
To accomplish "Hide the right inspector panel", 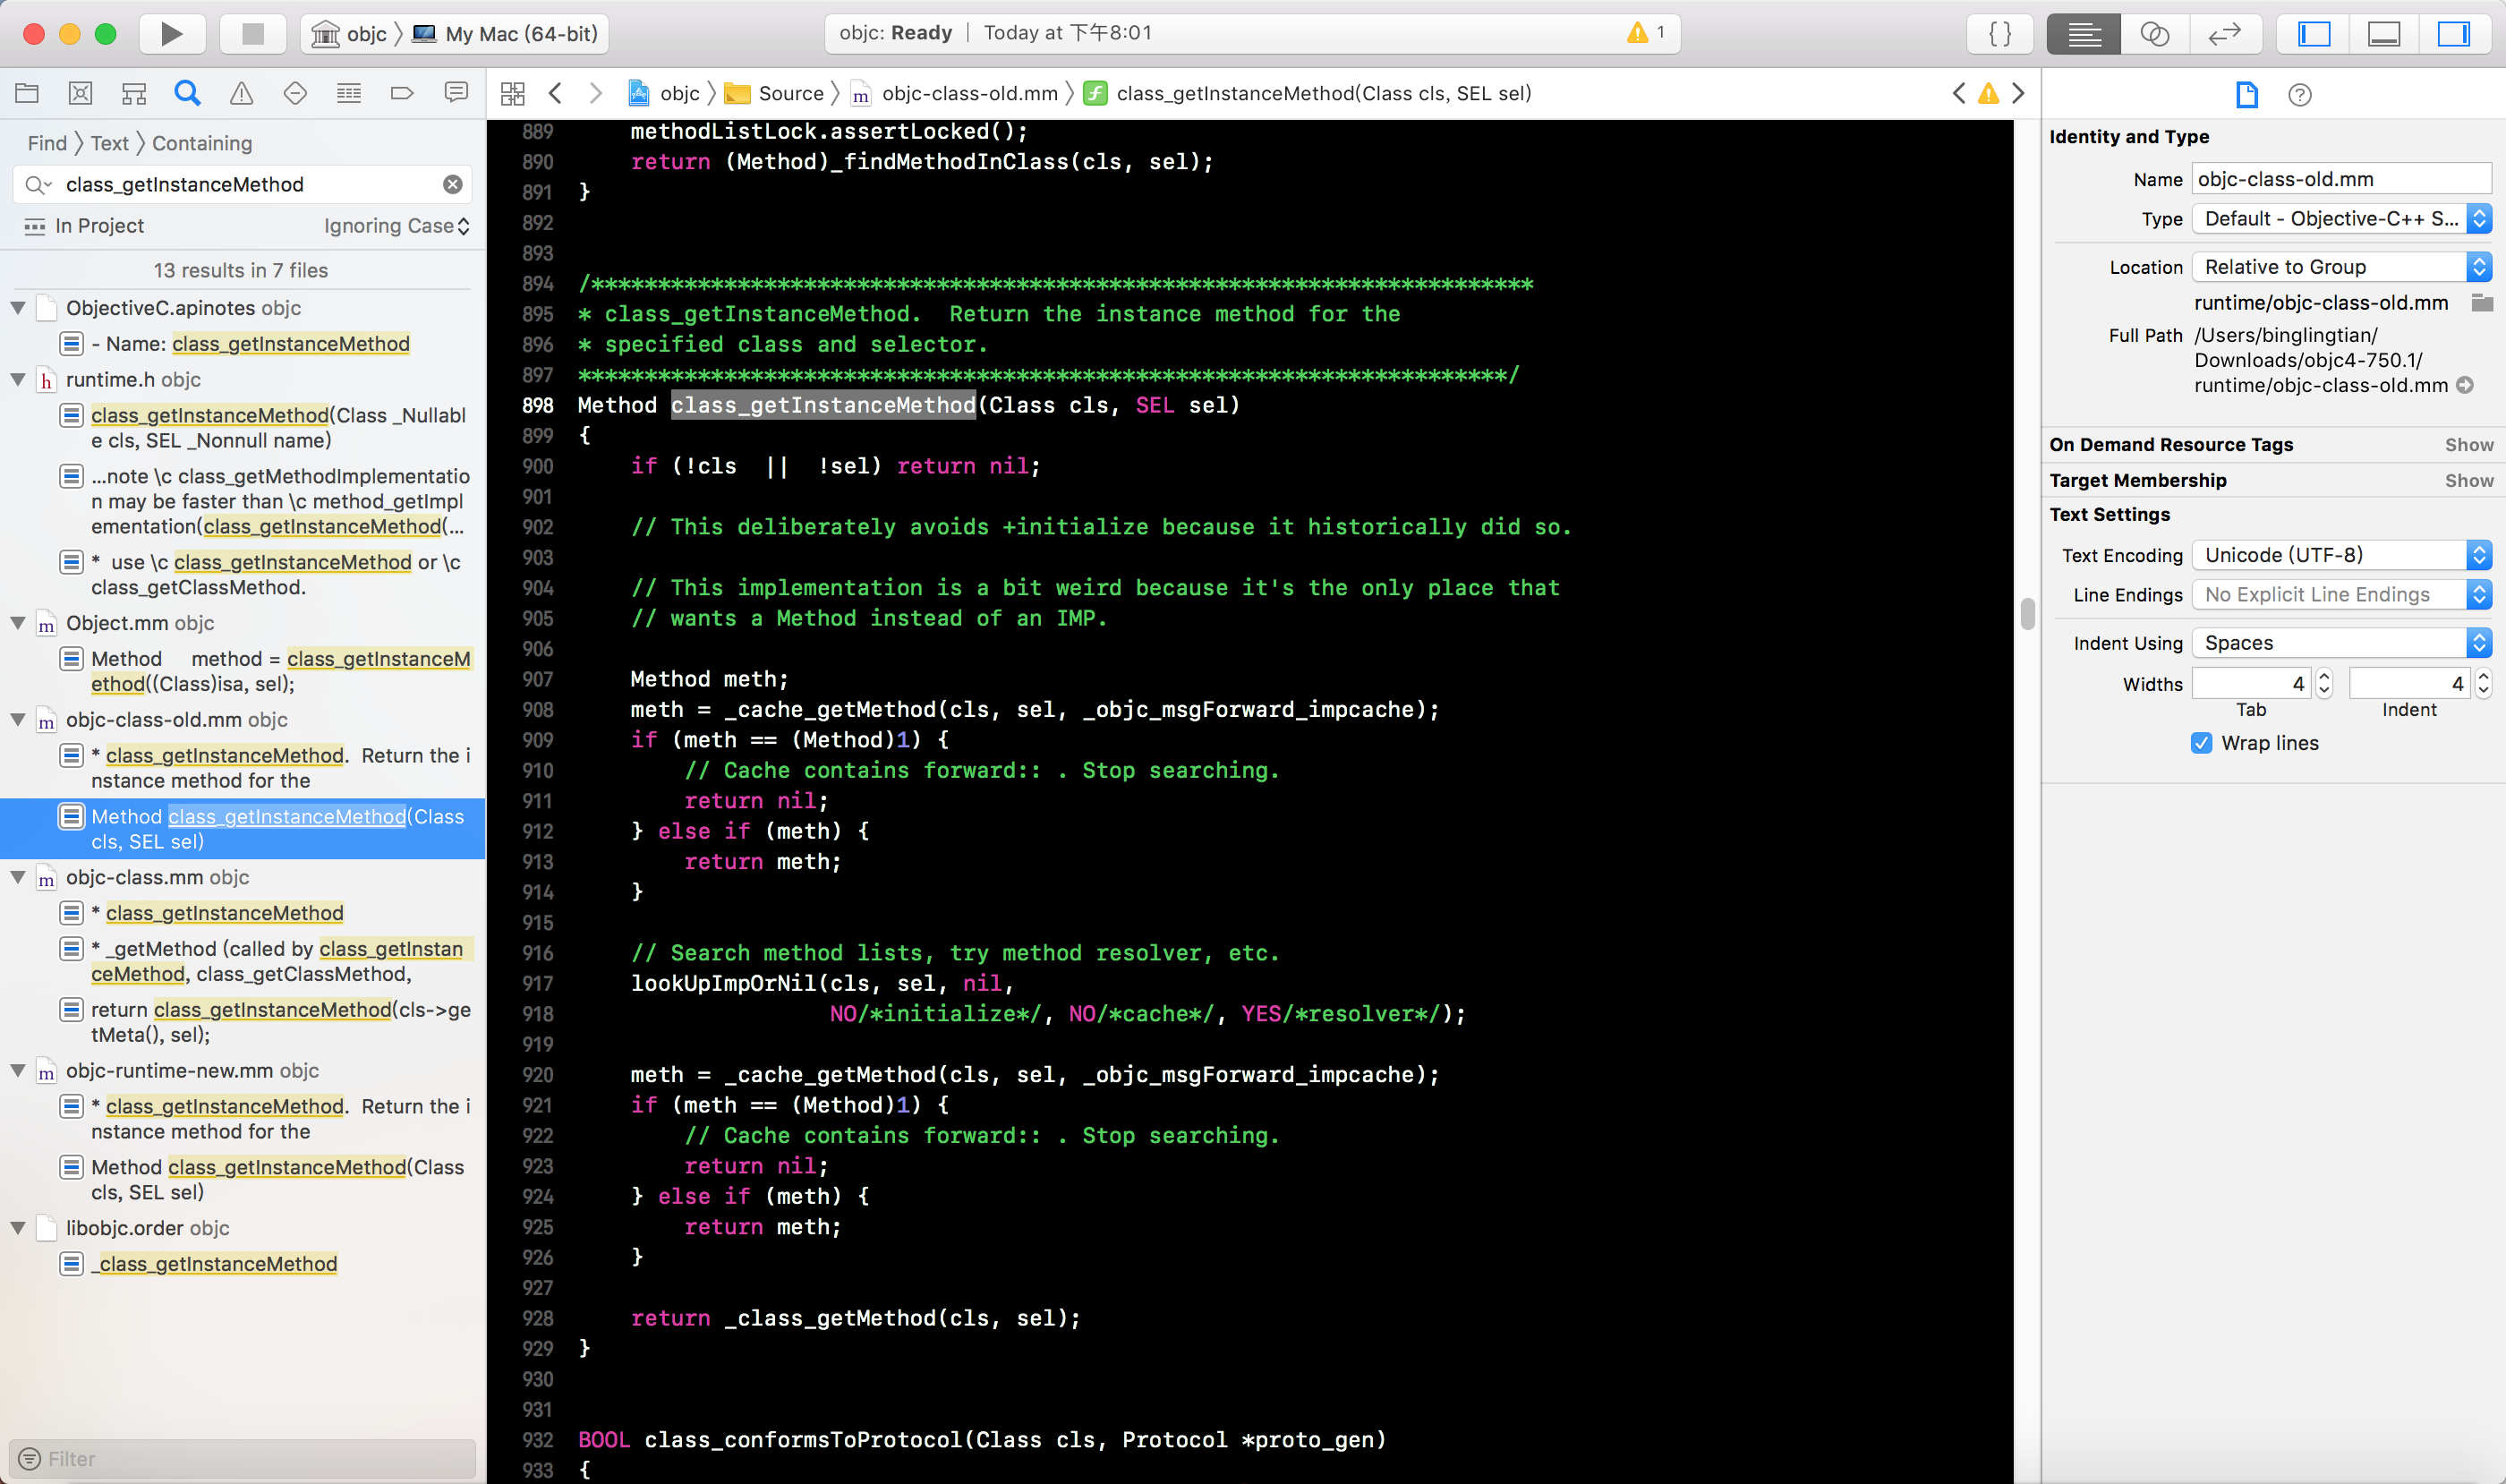I will coord(2453,34).
